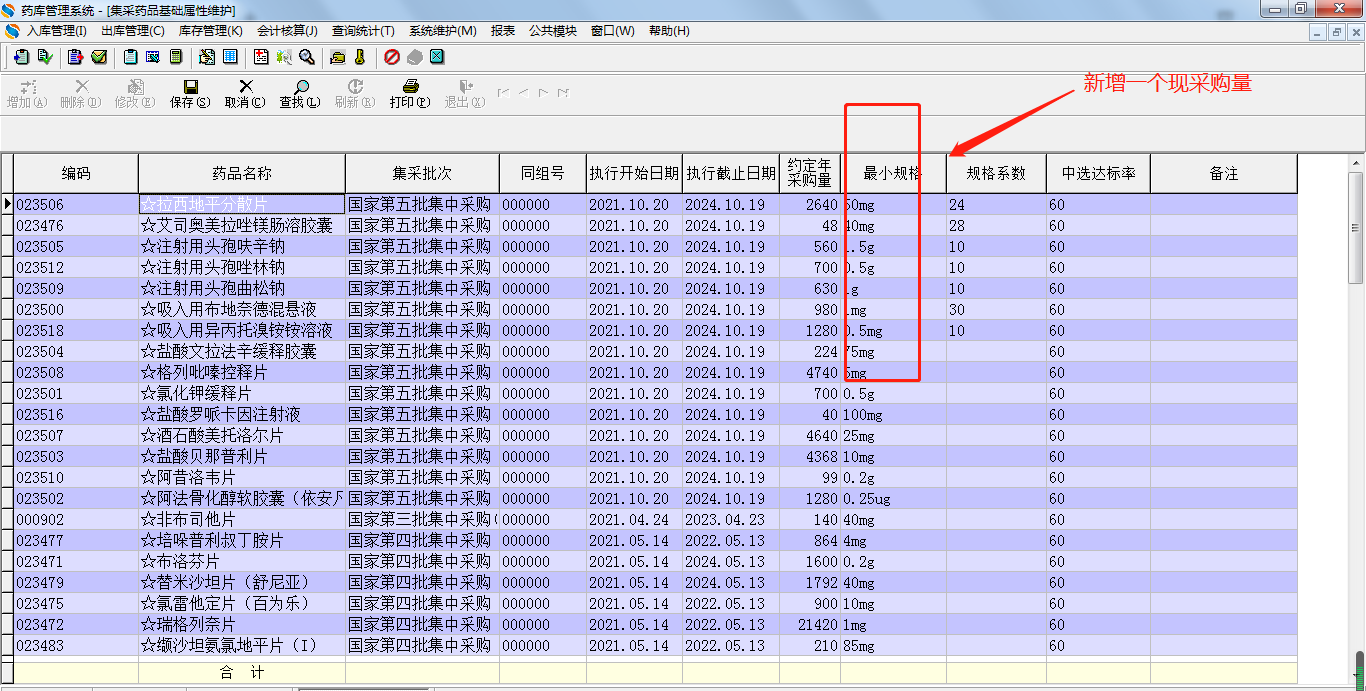
Task: Click the green people figure toolbar icon
Action: point(284,57)
